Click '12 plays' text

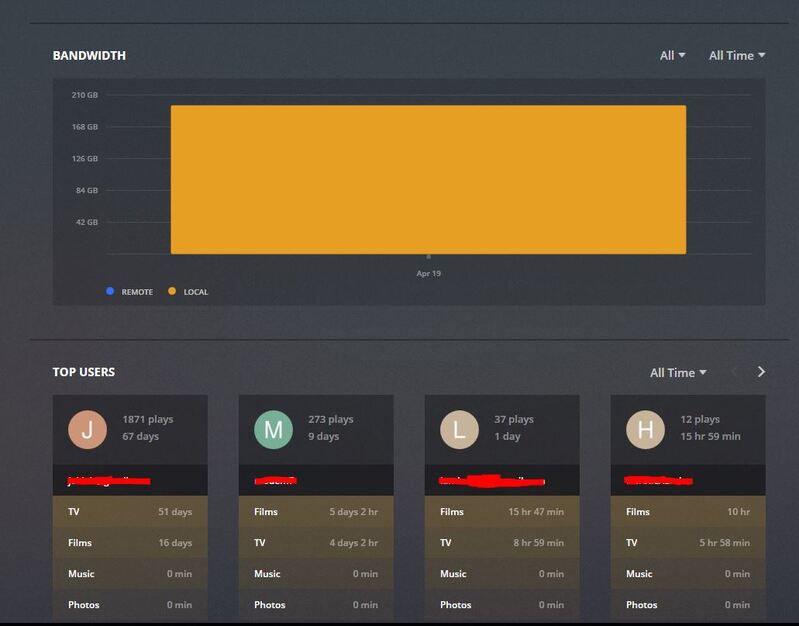pos(700,420)
